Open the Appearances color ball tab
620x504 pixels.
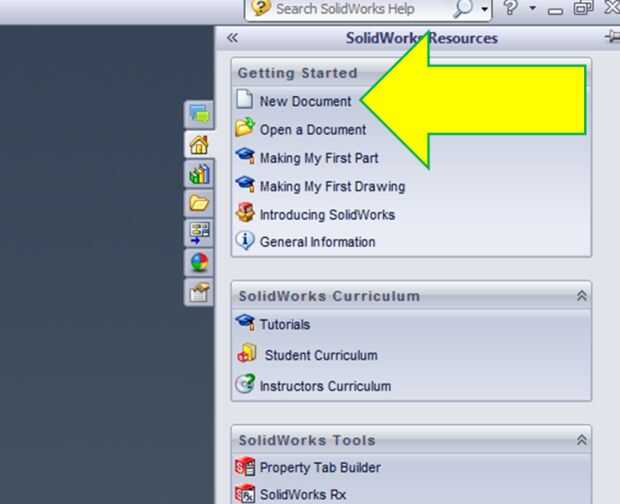point(199,262)
